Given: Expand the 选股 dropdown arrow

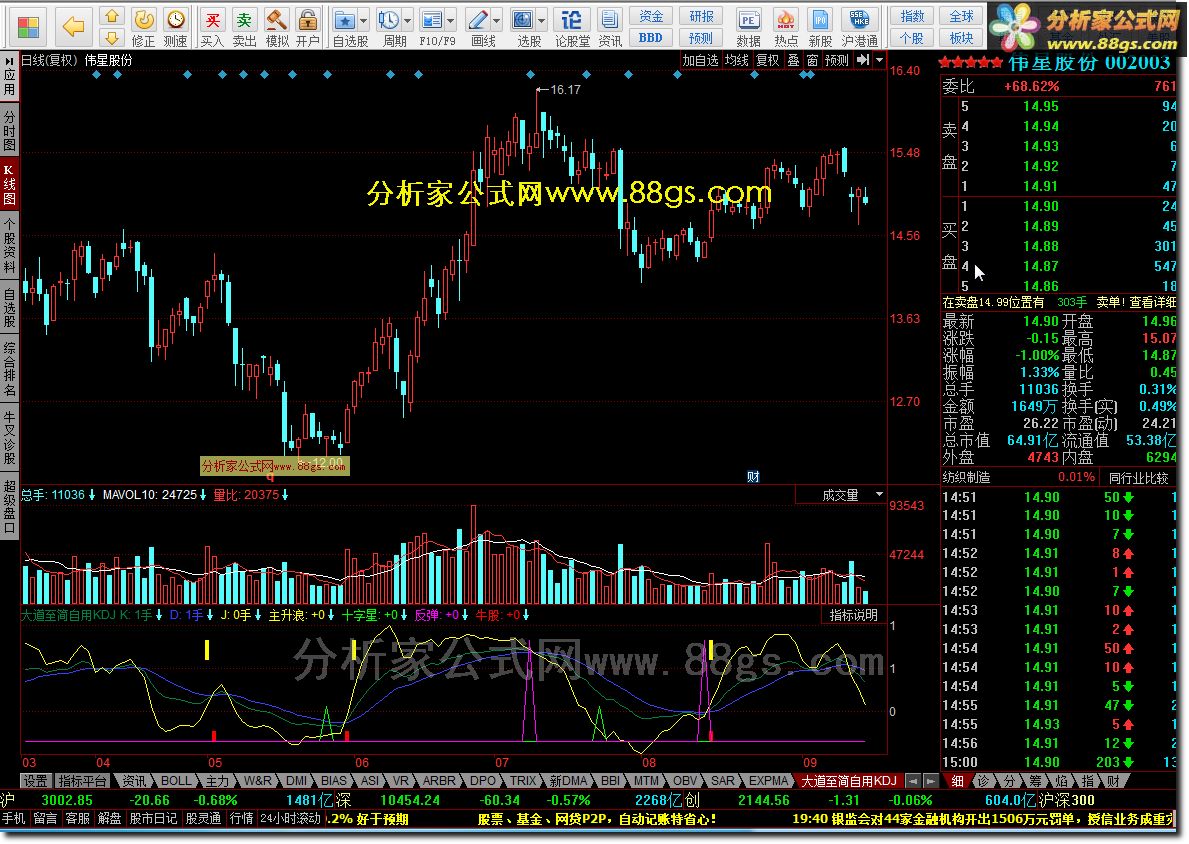Looking at the screenshot, I should 541,20.
